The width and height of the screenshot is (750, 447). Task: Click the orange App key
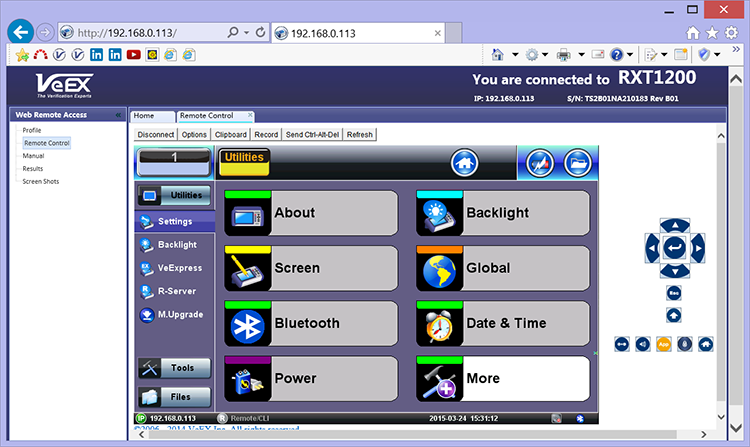coord(663,344)
